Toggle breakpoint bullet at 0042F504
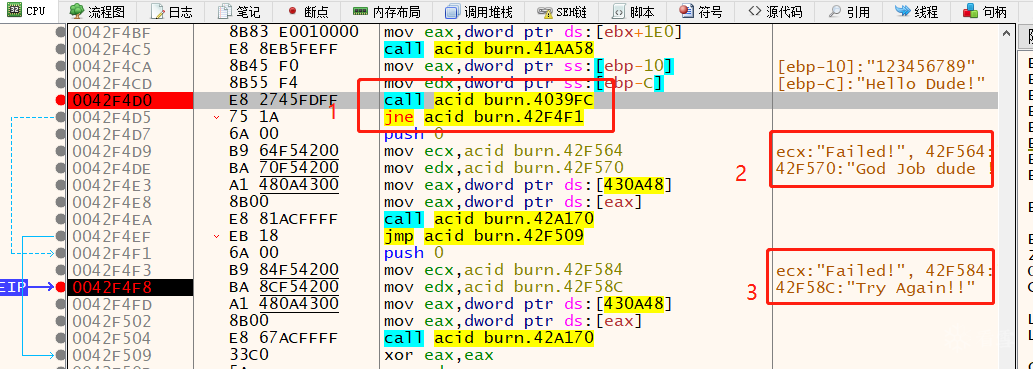Screen dimensions: 1033x369 point(61,337)
